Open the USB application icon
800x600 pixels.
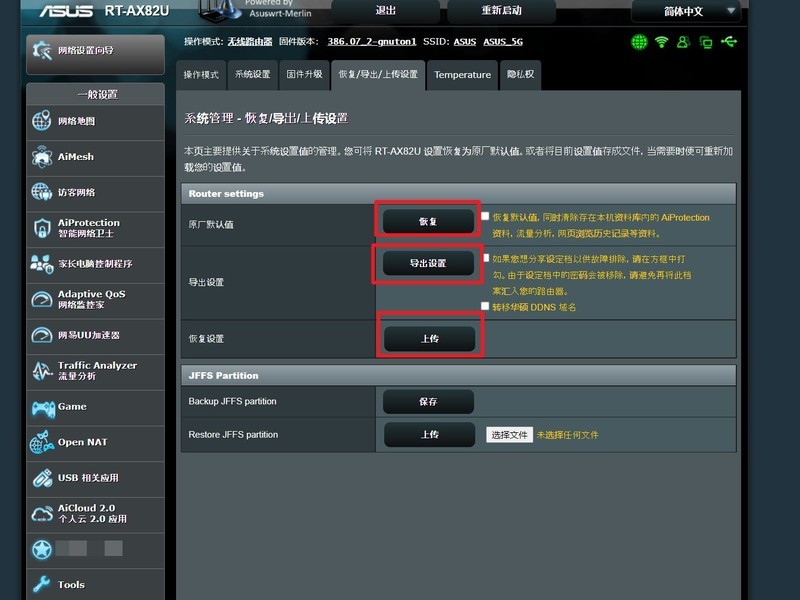coord(42,478)
